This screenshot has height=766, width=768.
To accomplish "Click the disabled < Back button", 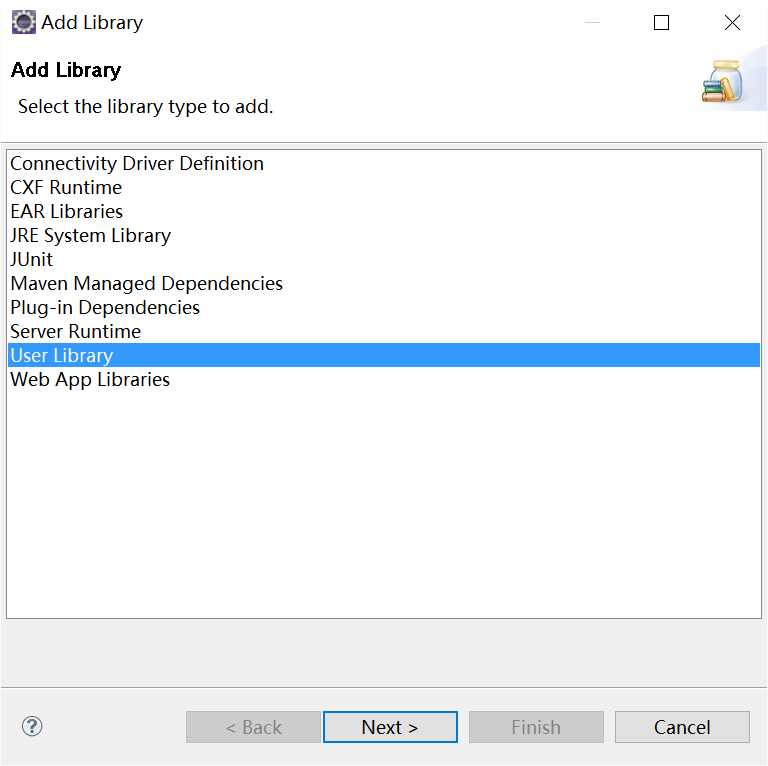I will click(253, 727).
